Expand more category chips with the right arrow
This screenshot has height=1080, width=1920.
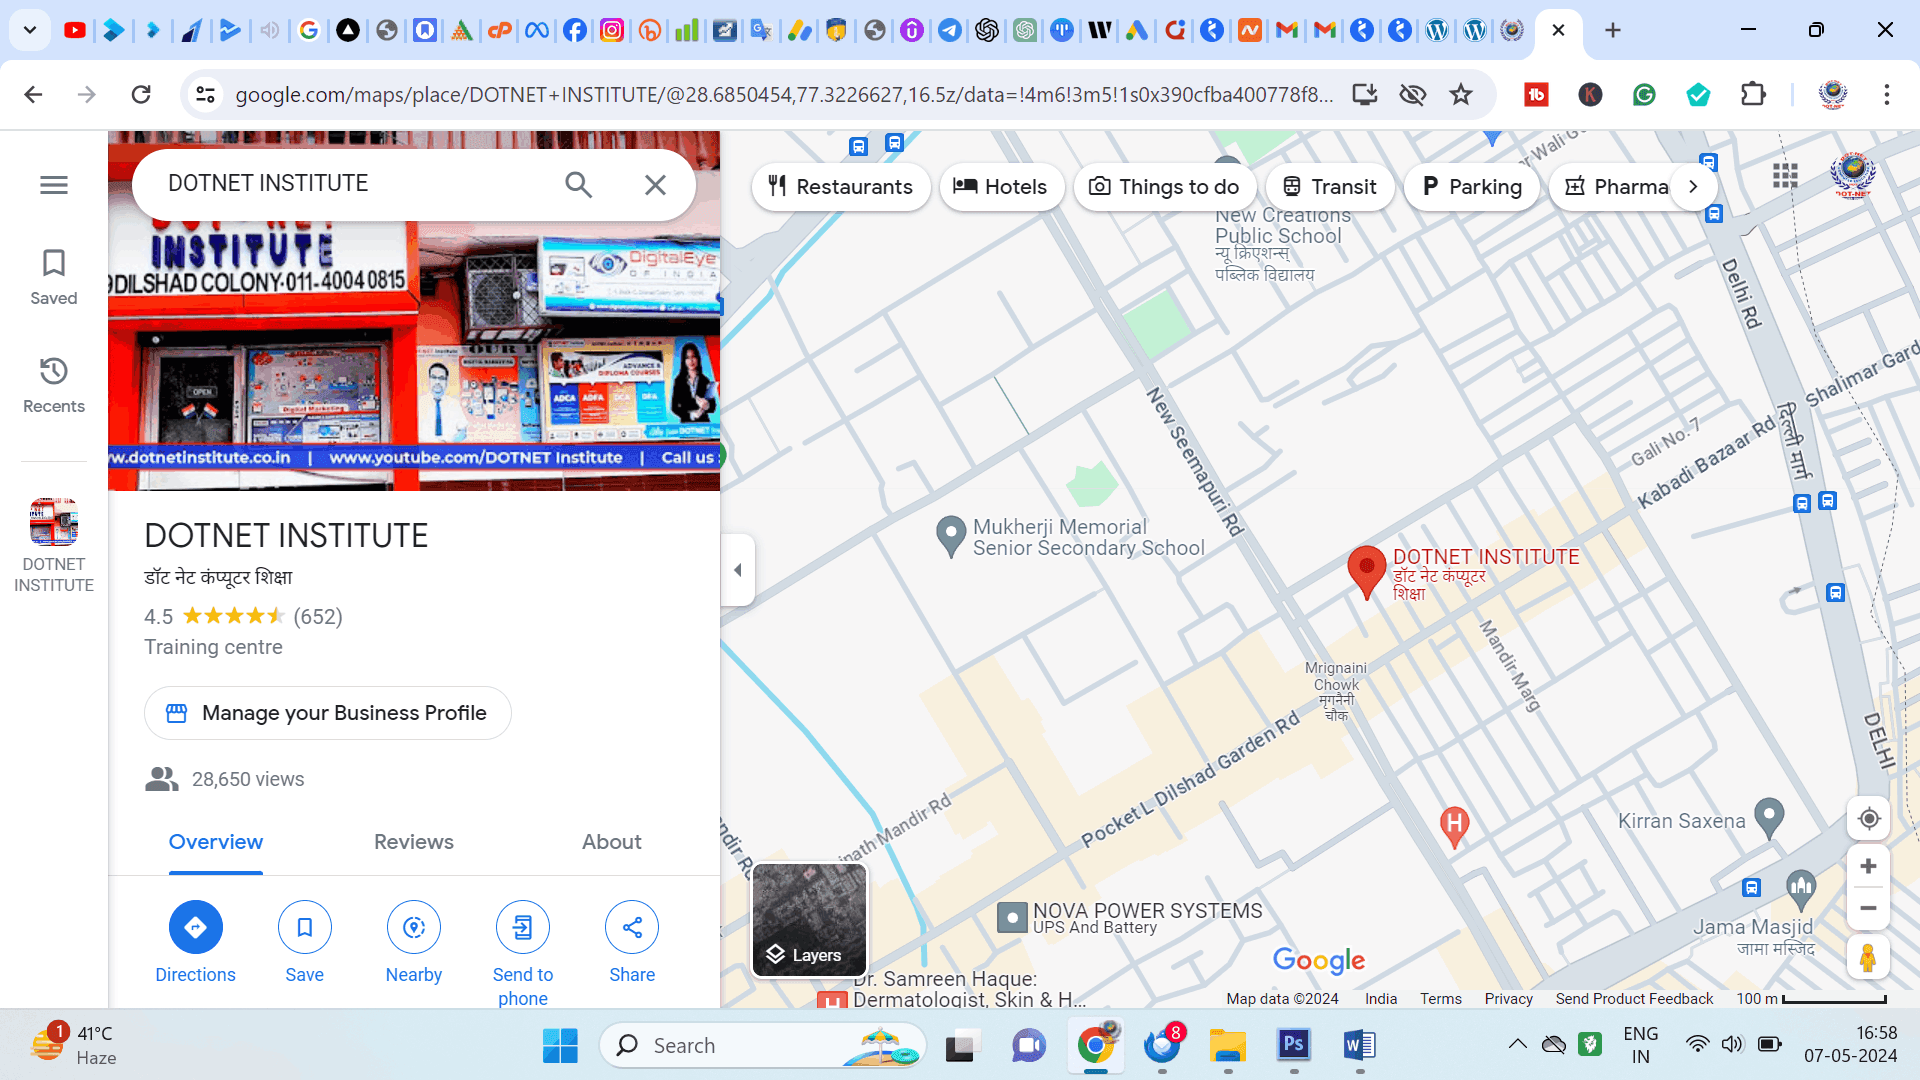click(x=1693, y=187)
